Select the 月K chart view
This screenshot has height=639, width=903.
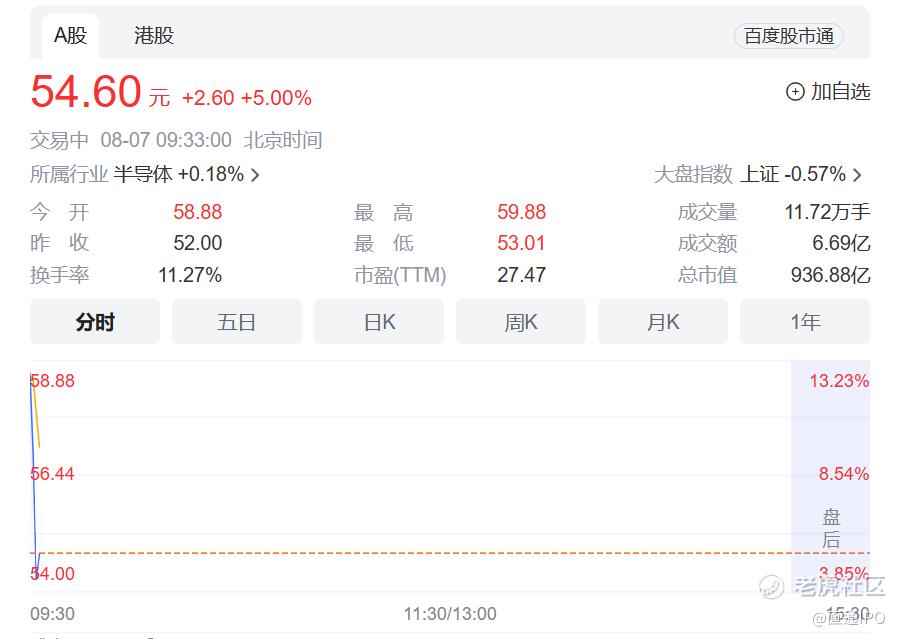click(663, 322)
